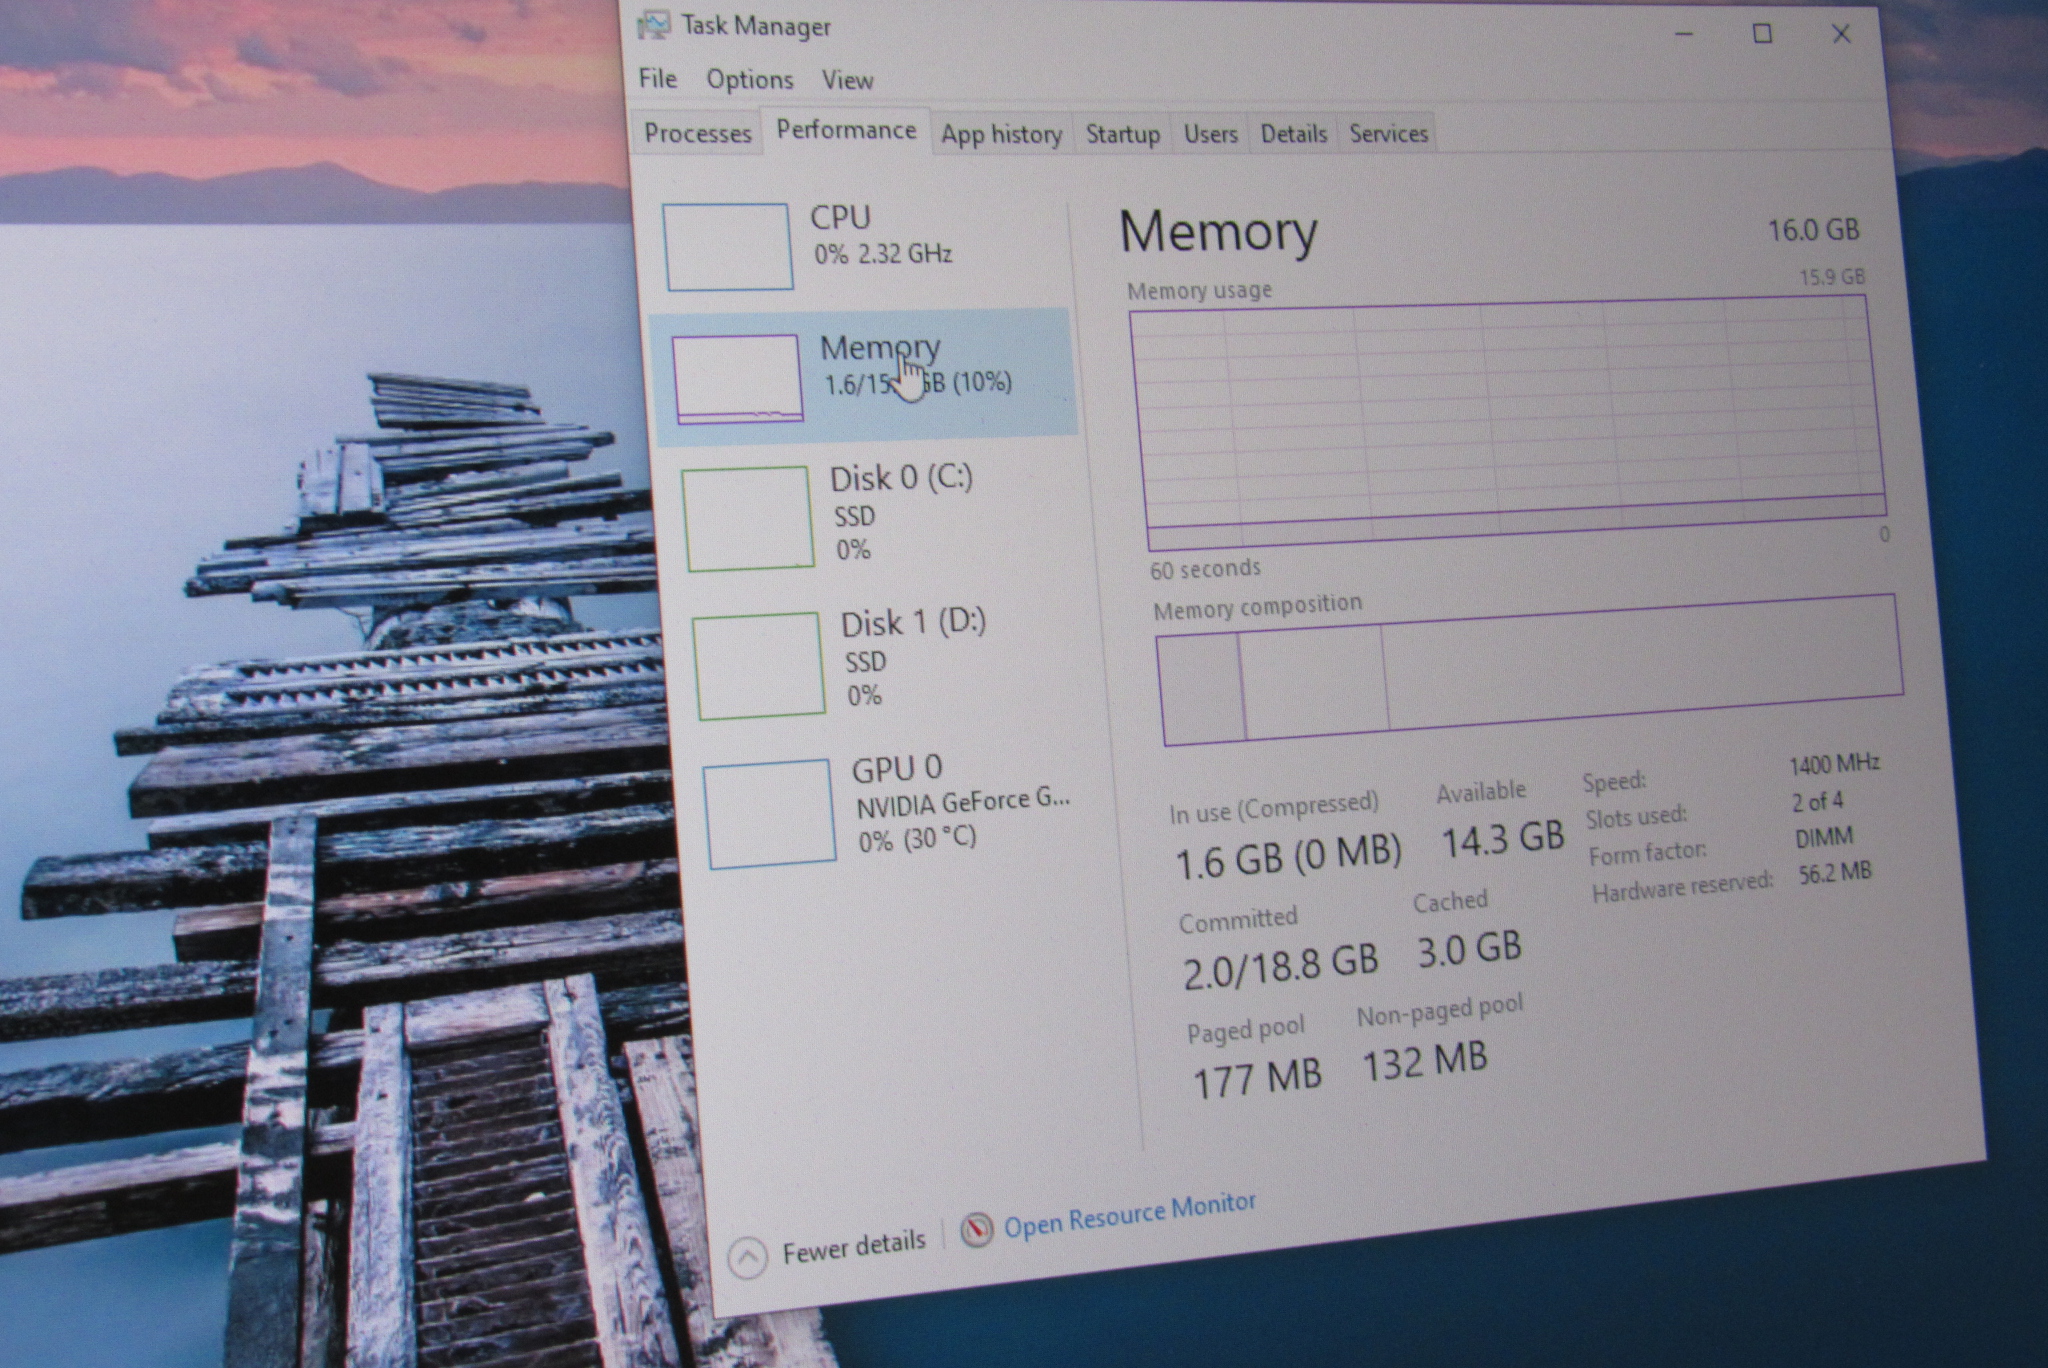Switch to the App history tab

[1001, 134]
